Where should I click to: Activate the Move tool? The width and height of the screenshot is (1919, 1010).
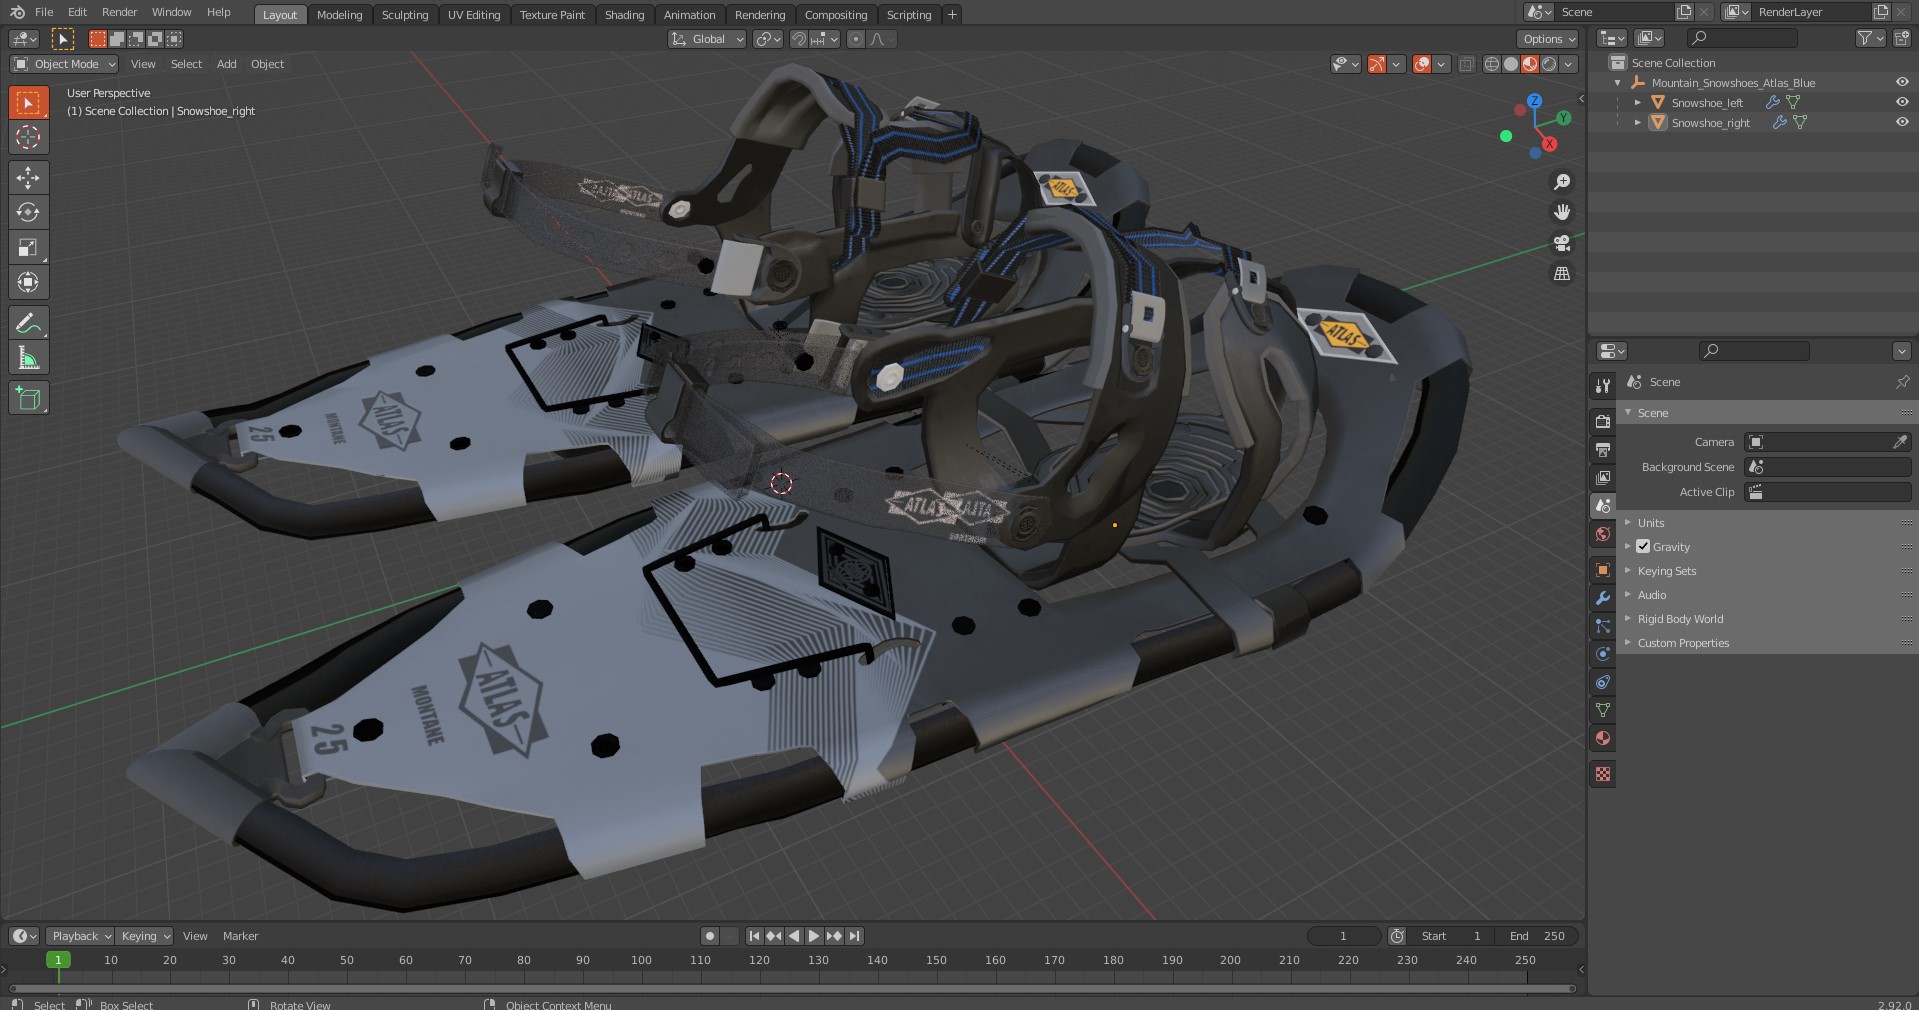coord(29,178)
